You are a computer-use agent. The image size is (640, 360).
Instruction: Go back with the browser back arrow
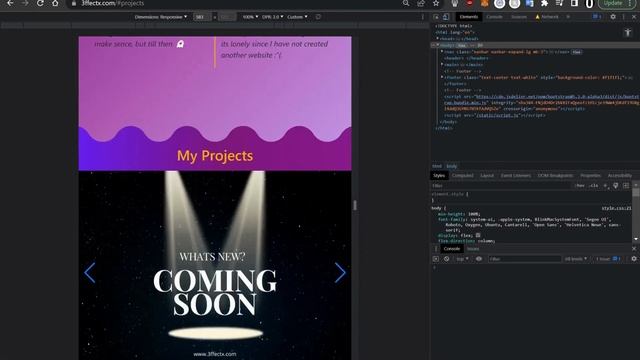[x=10, y=3]
